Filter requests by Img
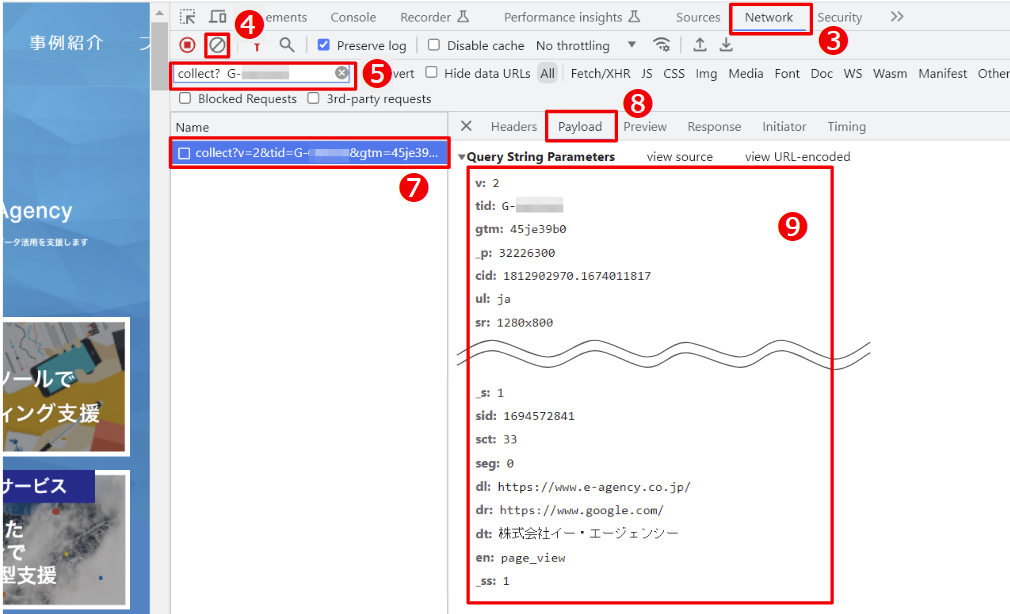 pos(706,73)
